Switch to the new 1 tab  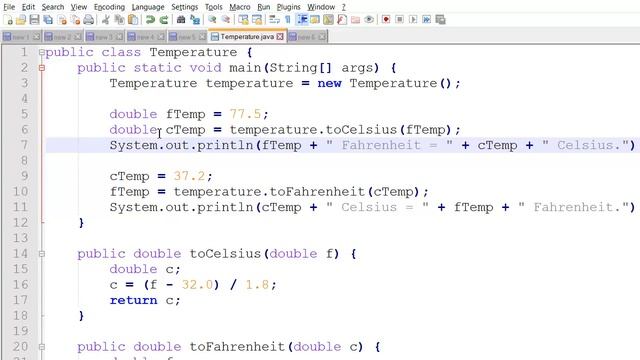[x=21, y=37]
